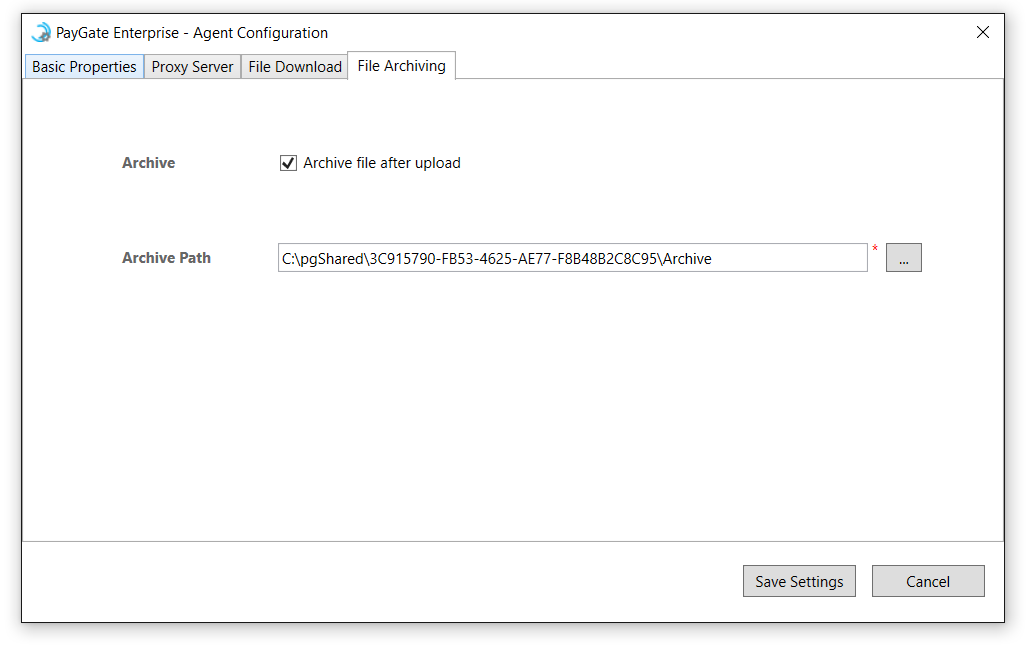
Task: Focus the Archive Path text field
Action: tap(572, 257)
